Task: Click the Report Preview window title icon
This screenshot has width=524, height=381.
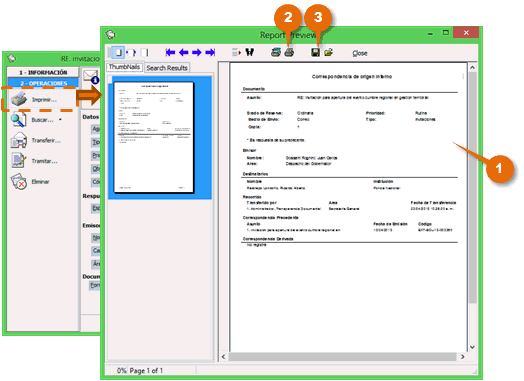Action: pyautogui.click(x=111, y=35)
